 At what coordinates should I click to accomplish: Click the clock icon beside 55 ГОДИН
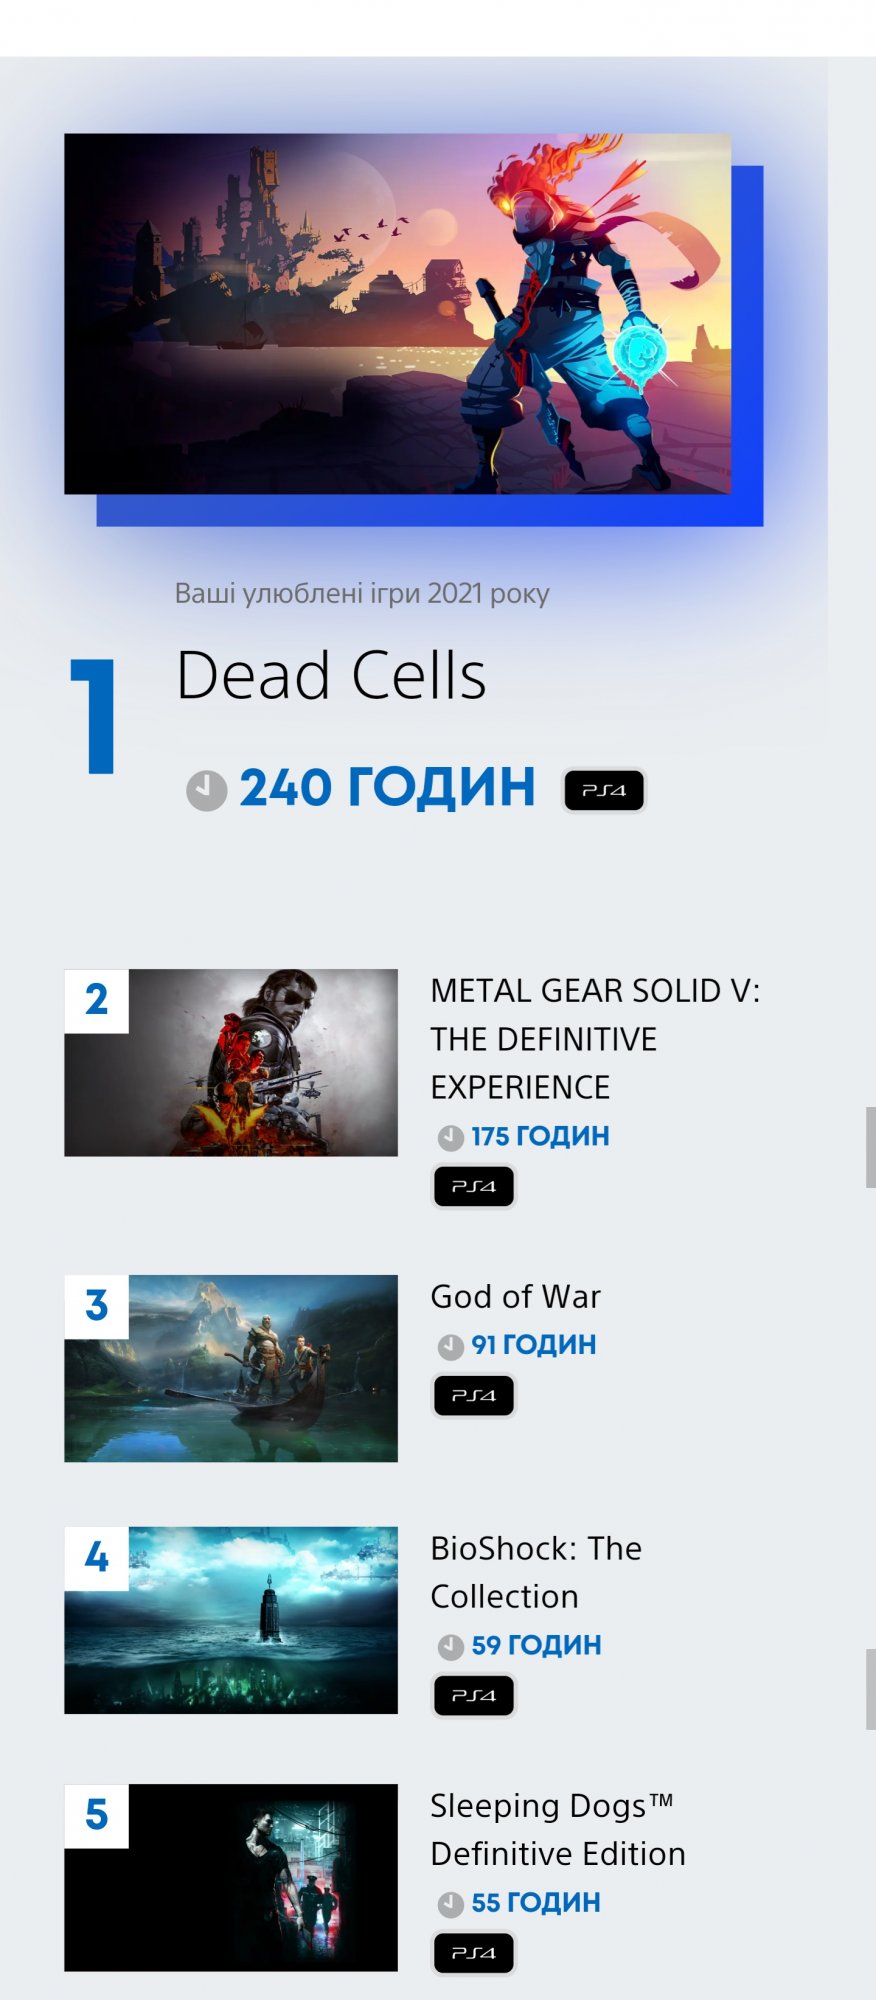[451, 1903]
